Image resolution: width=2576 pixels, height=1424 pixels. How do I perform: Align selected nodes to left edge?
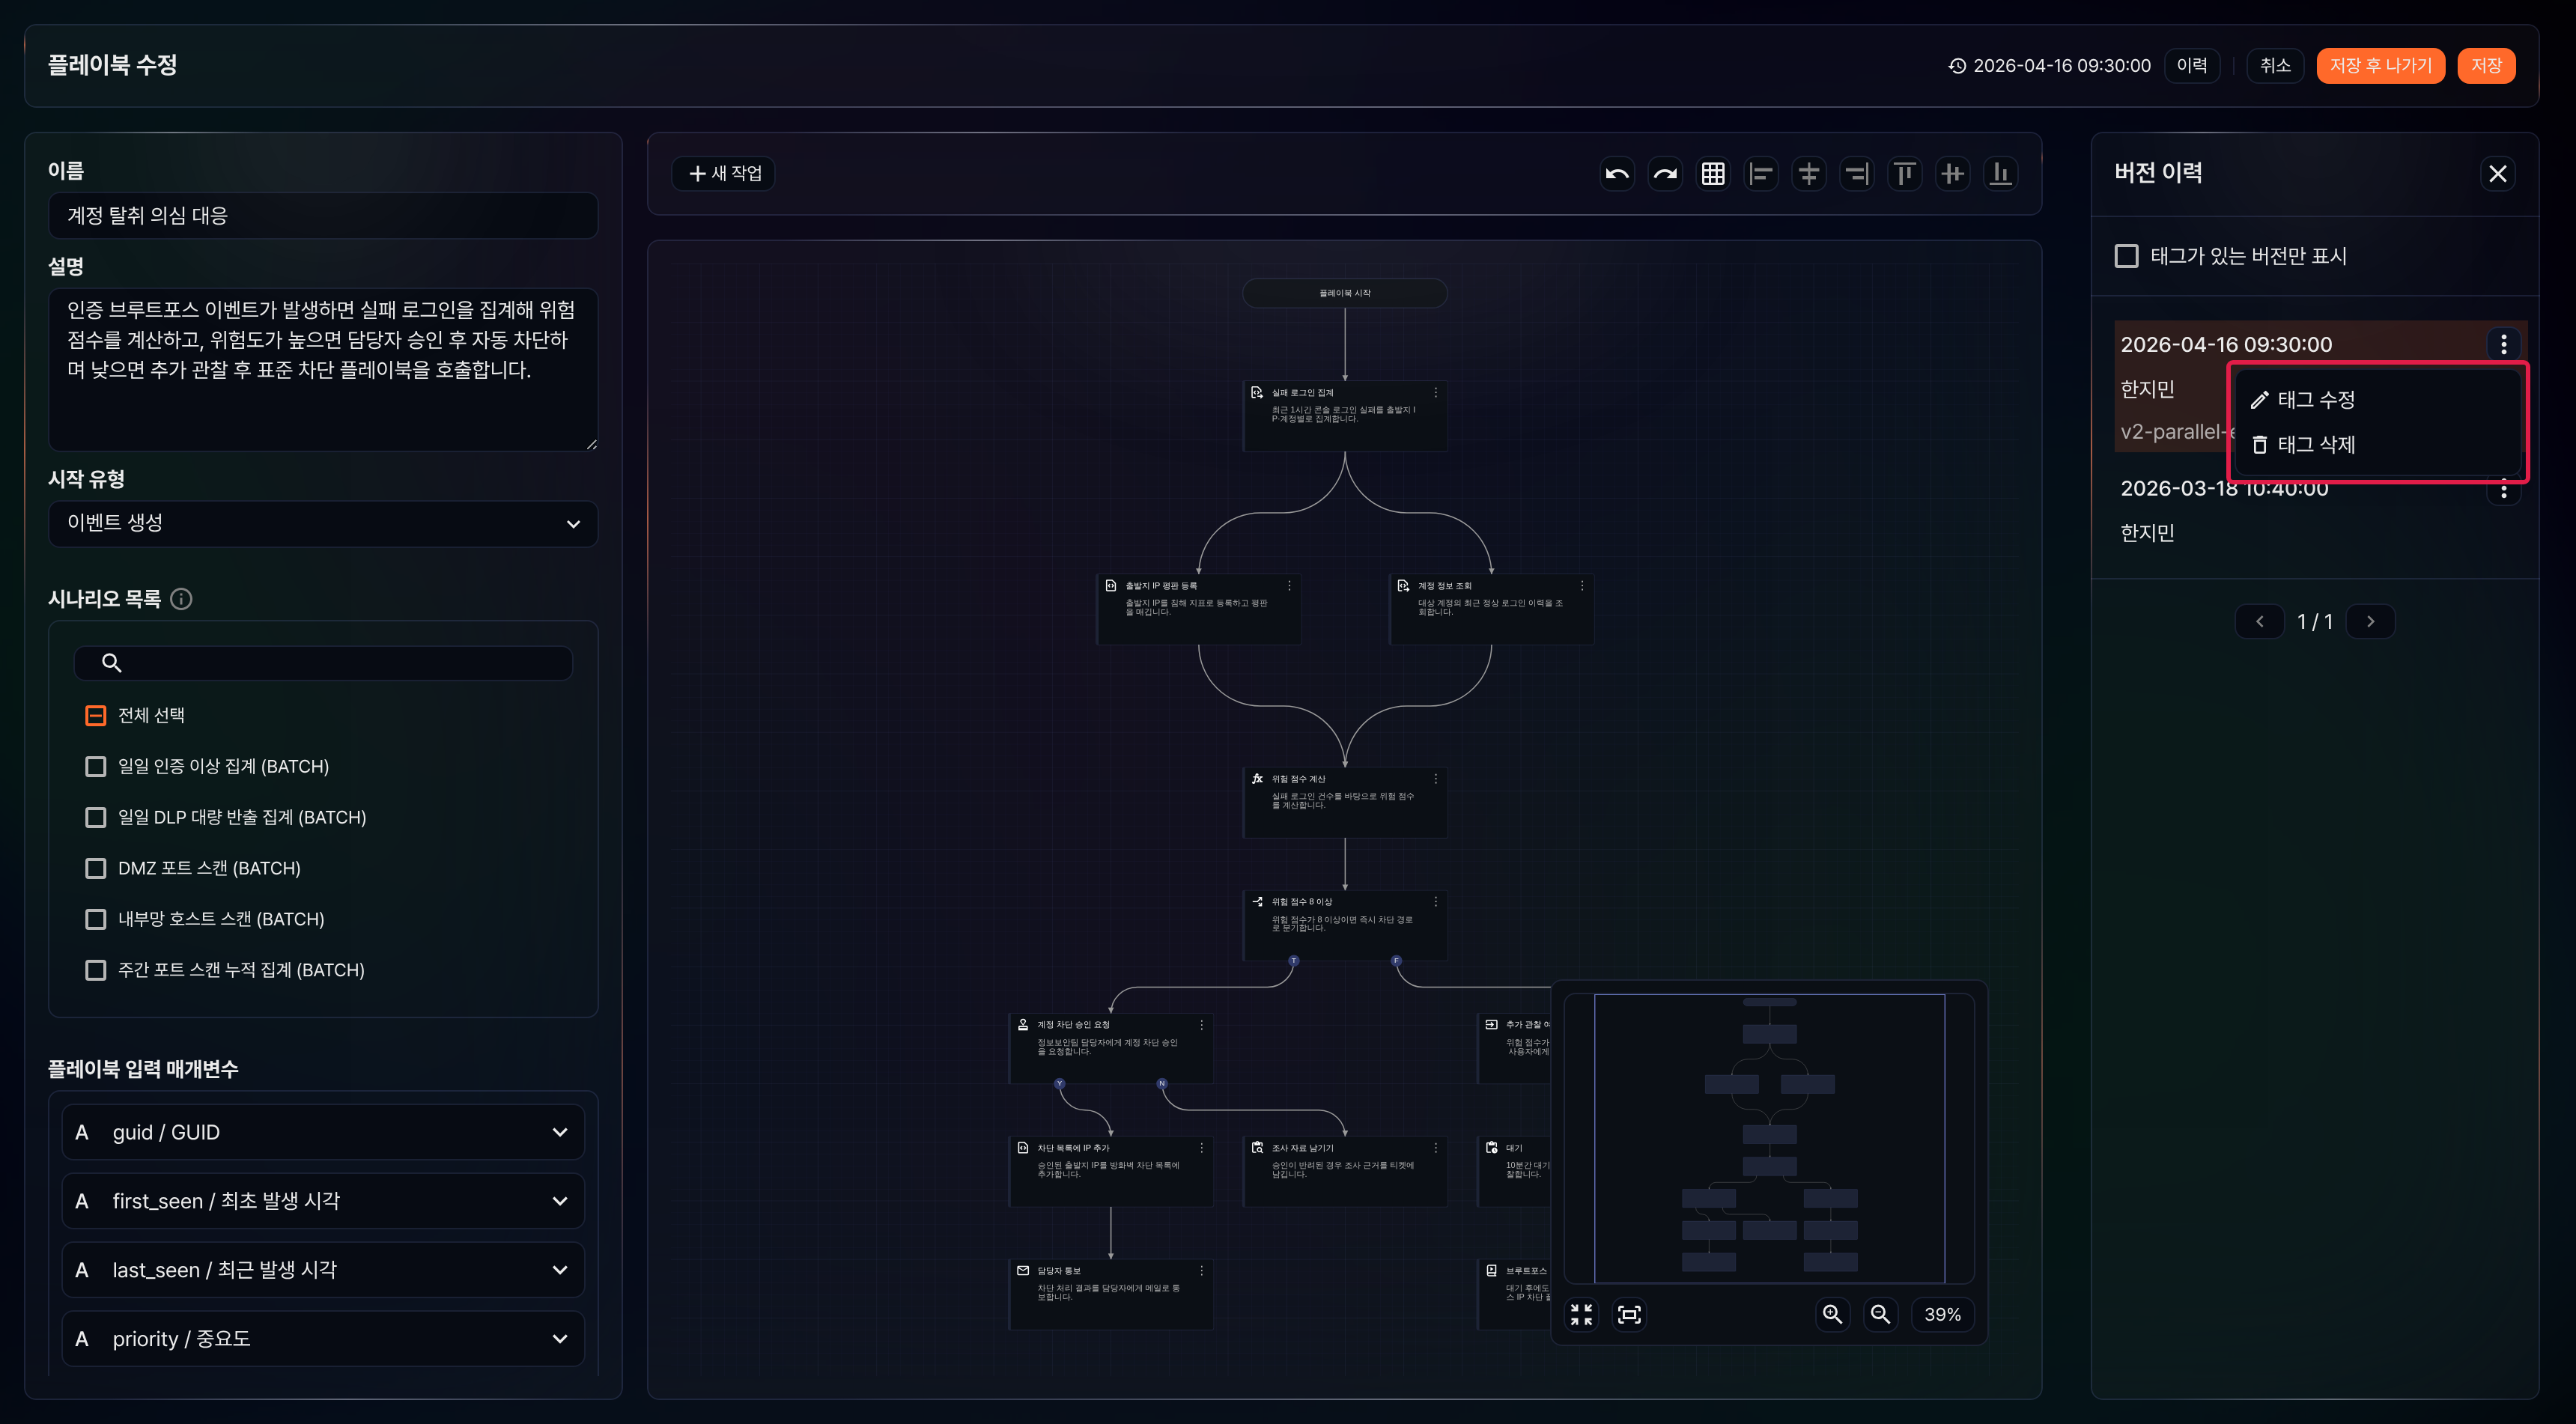tap(1761, 174)
